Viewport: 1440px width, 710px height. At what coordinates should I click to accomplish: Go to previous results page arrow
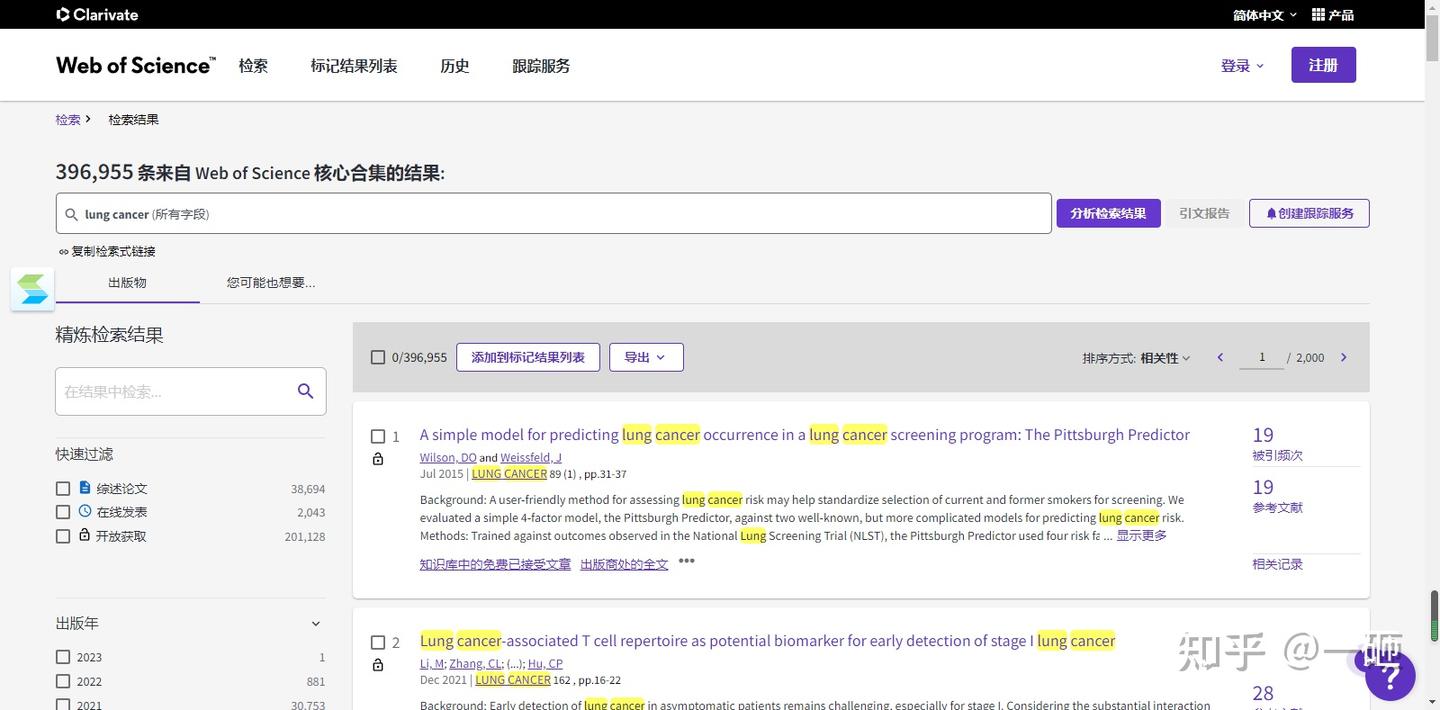(1220, 357)
